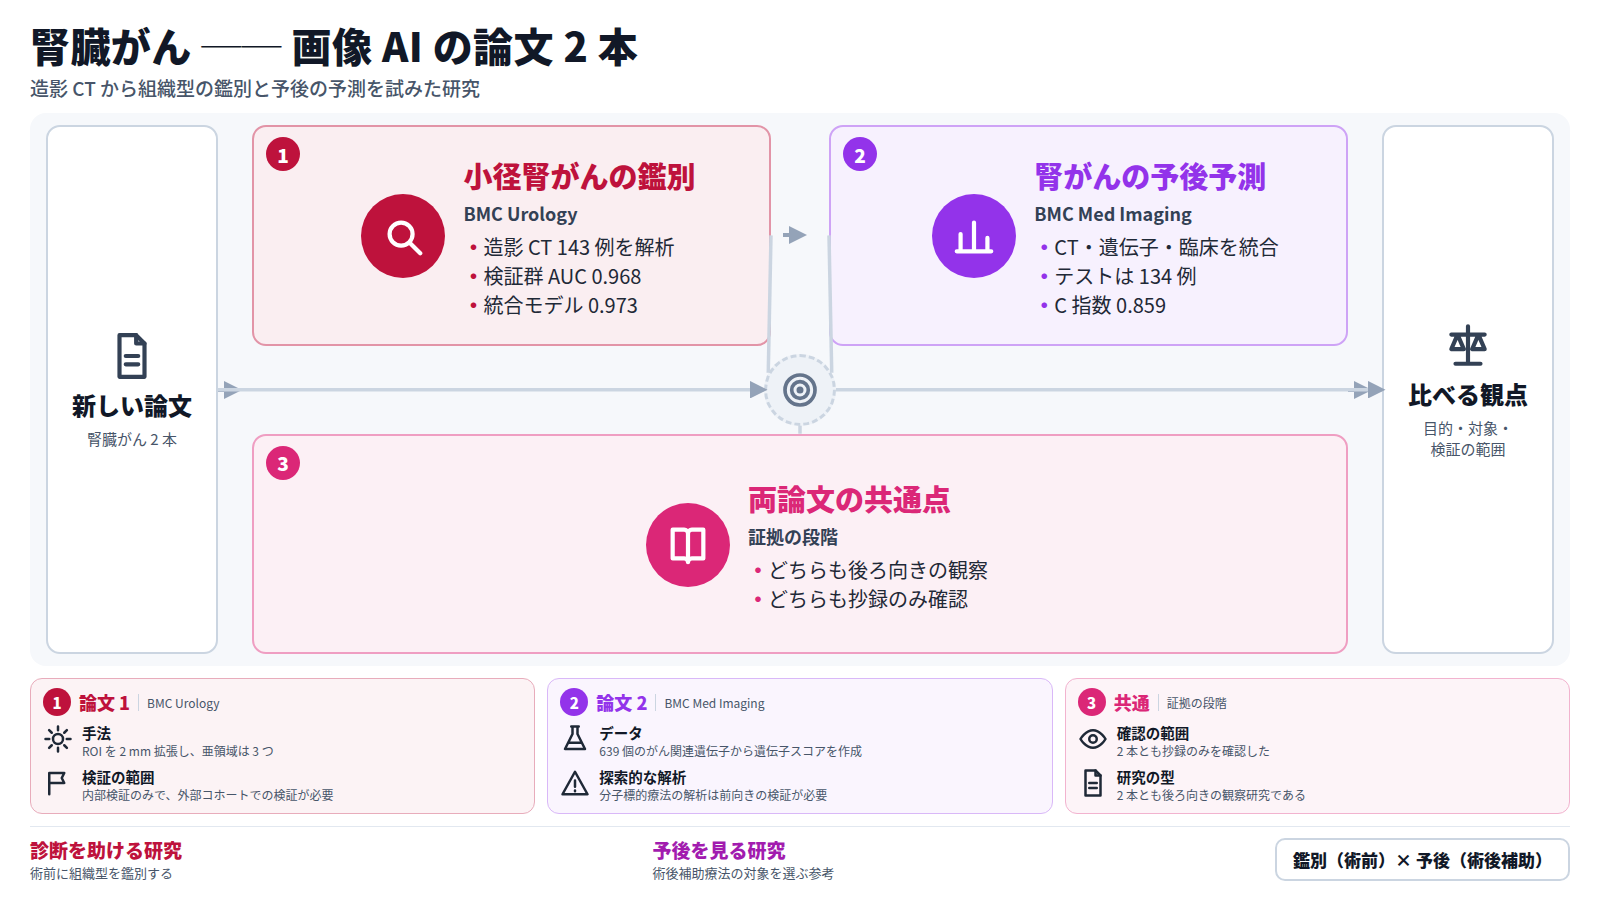Click BMC Urology under the red card heading

coord(521,214)
